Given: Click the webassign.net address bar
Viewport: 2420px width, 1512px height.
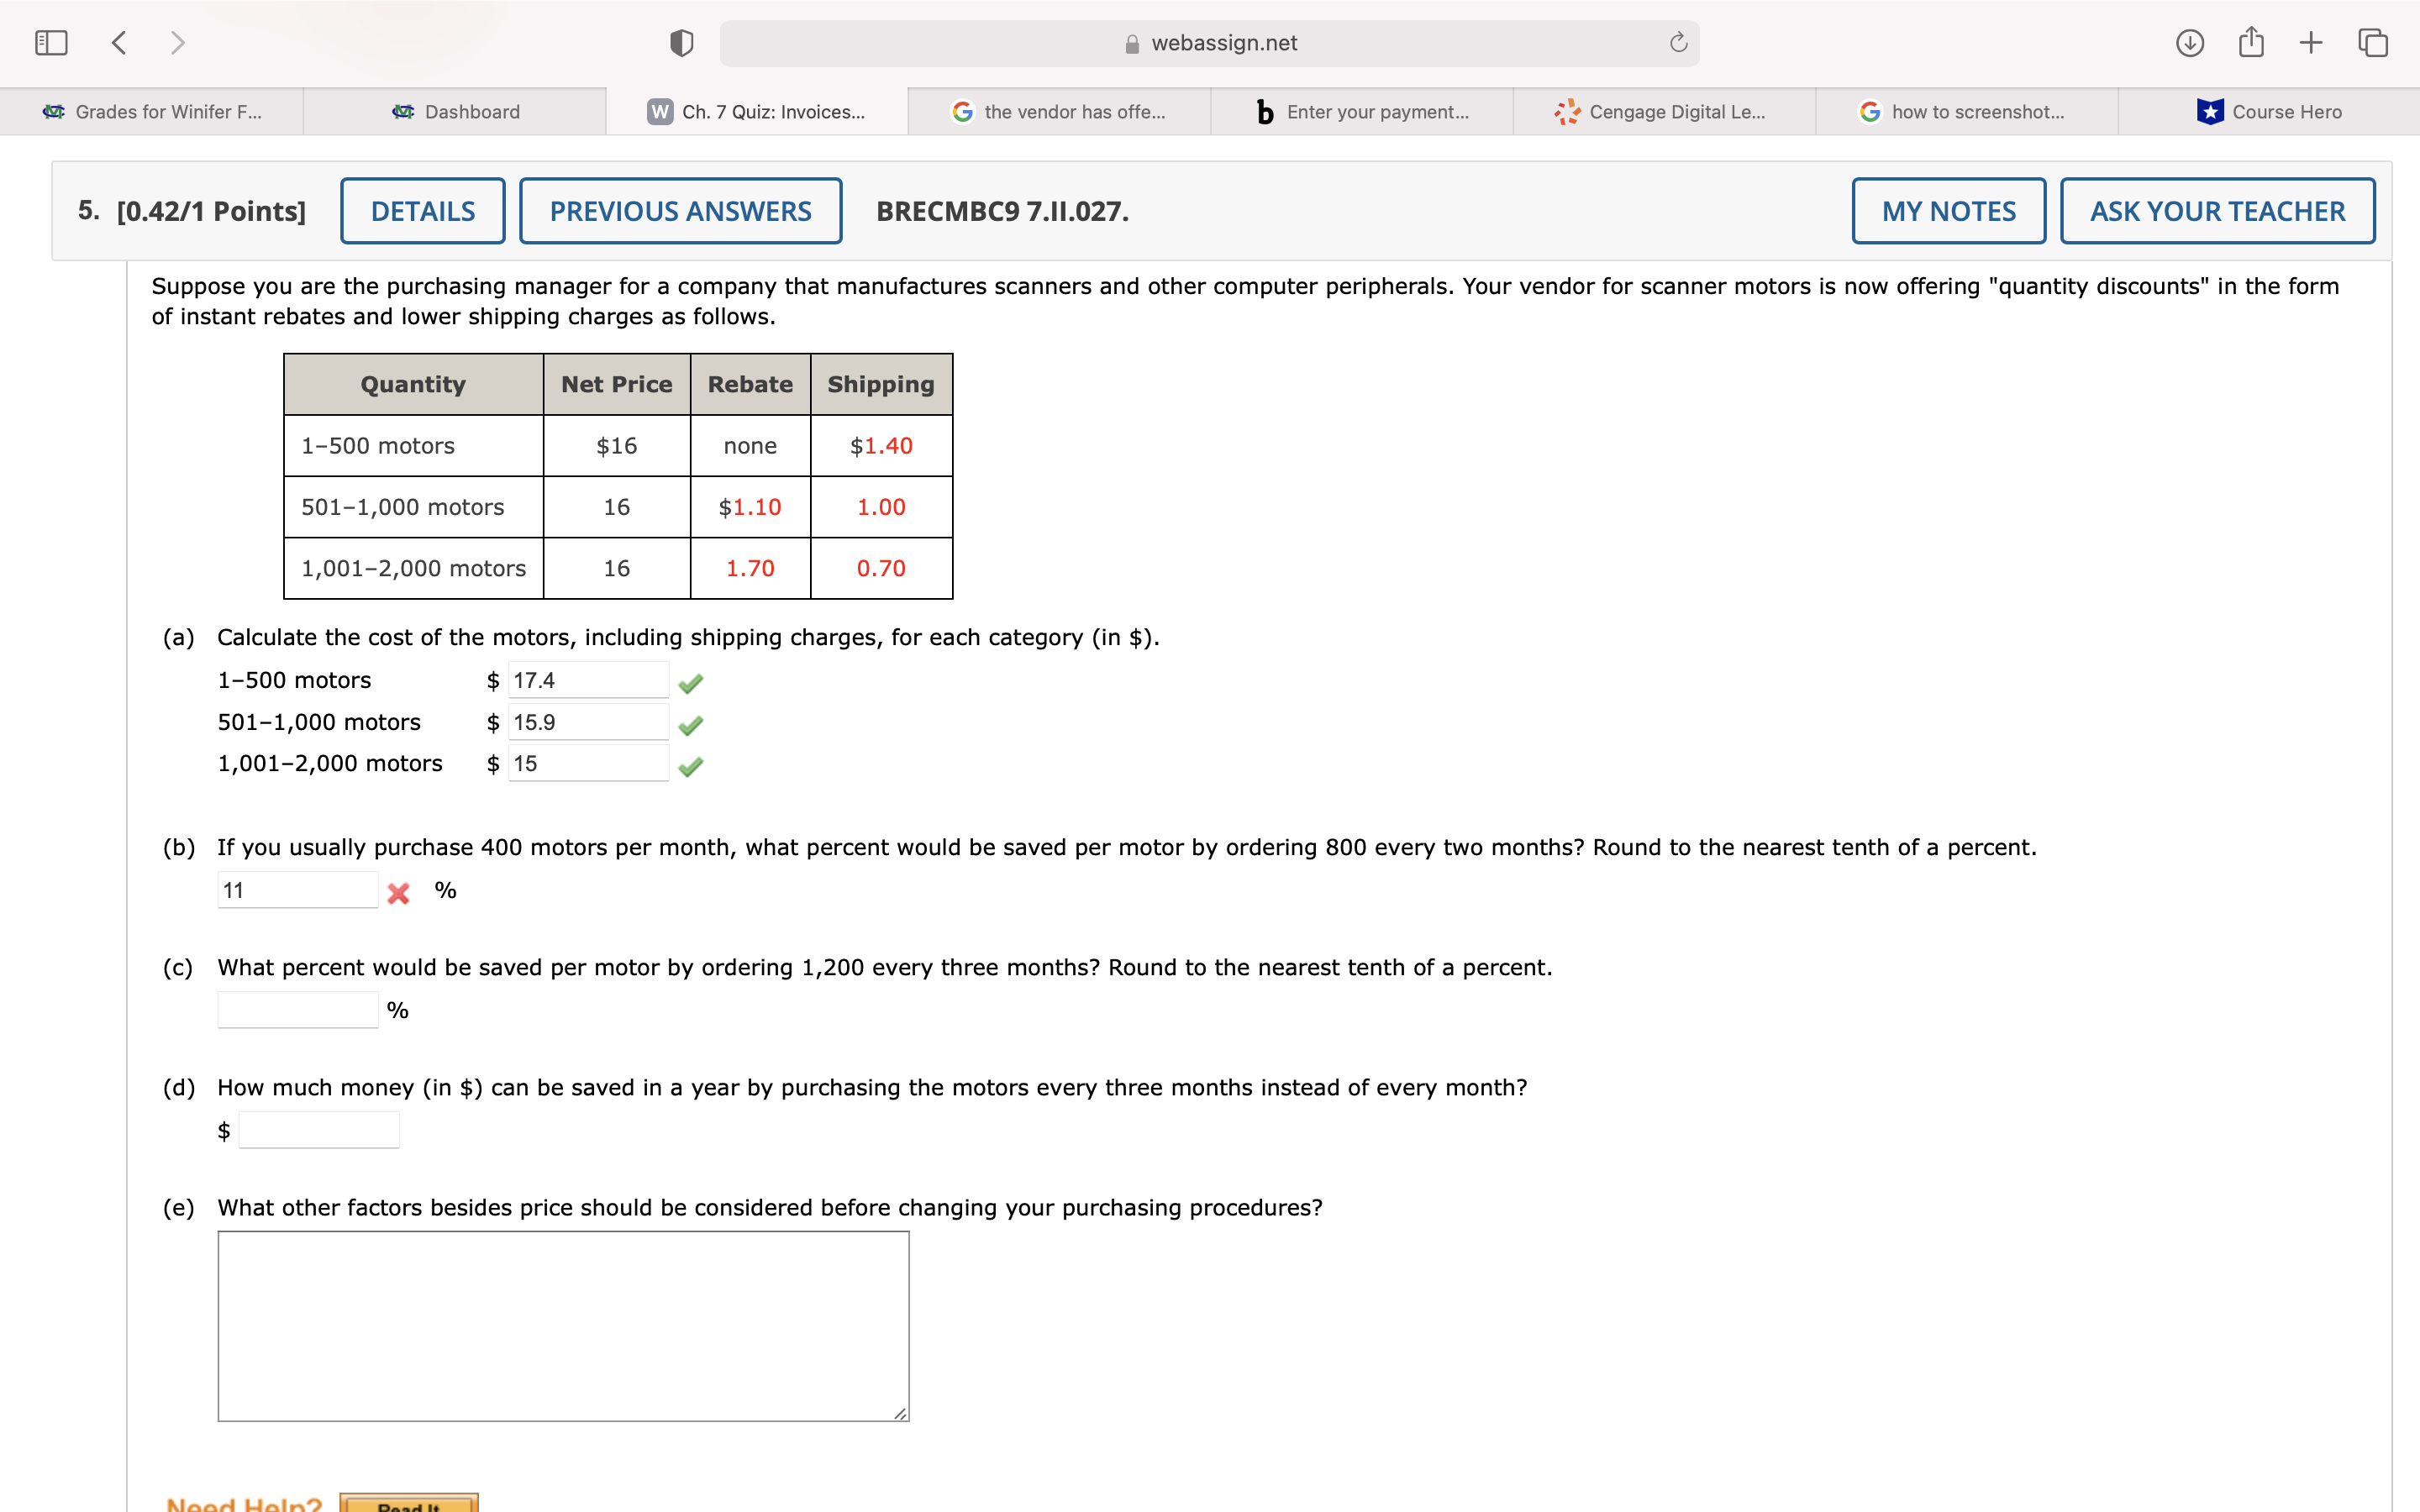Looking at the screenshot, I should 1208,43.
